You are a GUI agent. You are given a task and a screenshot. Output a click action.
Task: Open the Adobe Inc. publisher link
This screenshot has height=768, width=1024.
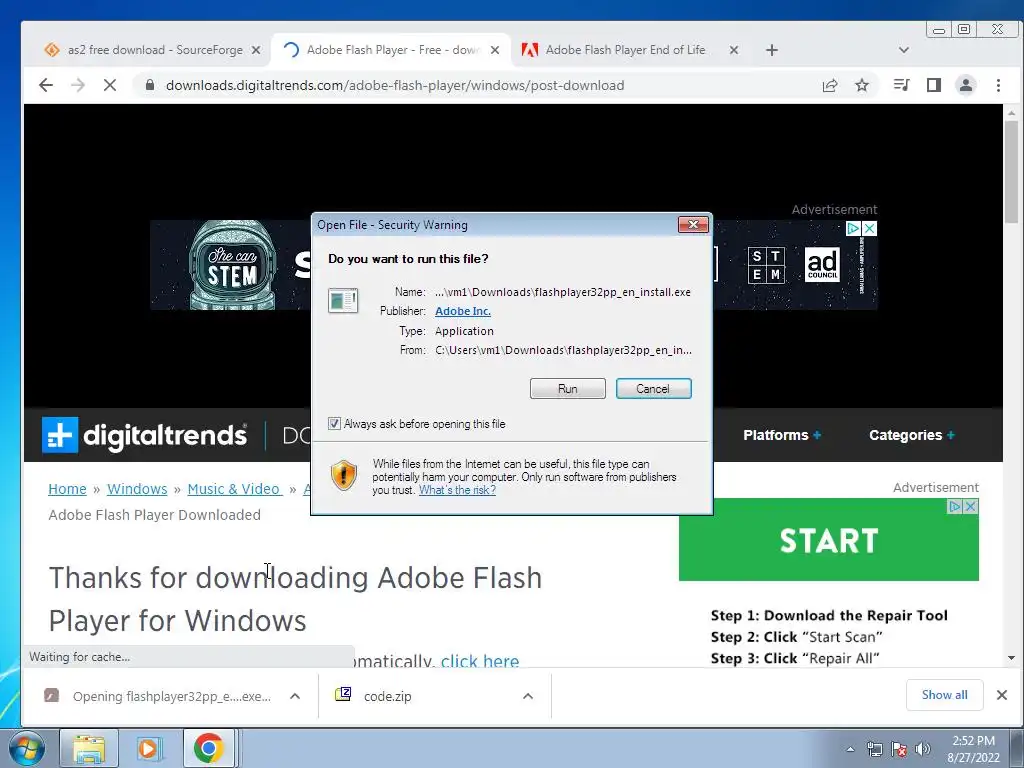pyautogui.click(x=463, y=311)
